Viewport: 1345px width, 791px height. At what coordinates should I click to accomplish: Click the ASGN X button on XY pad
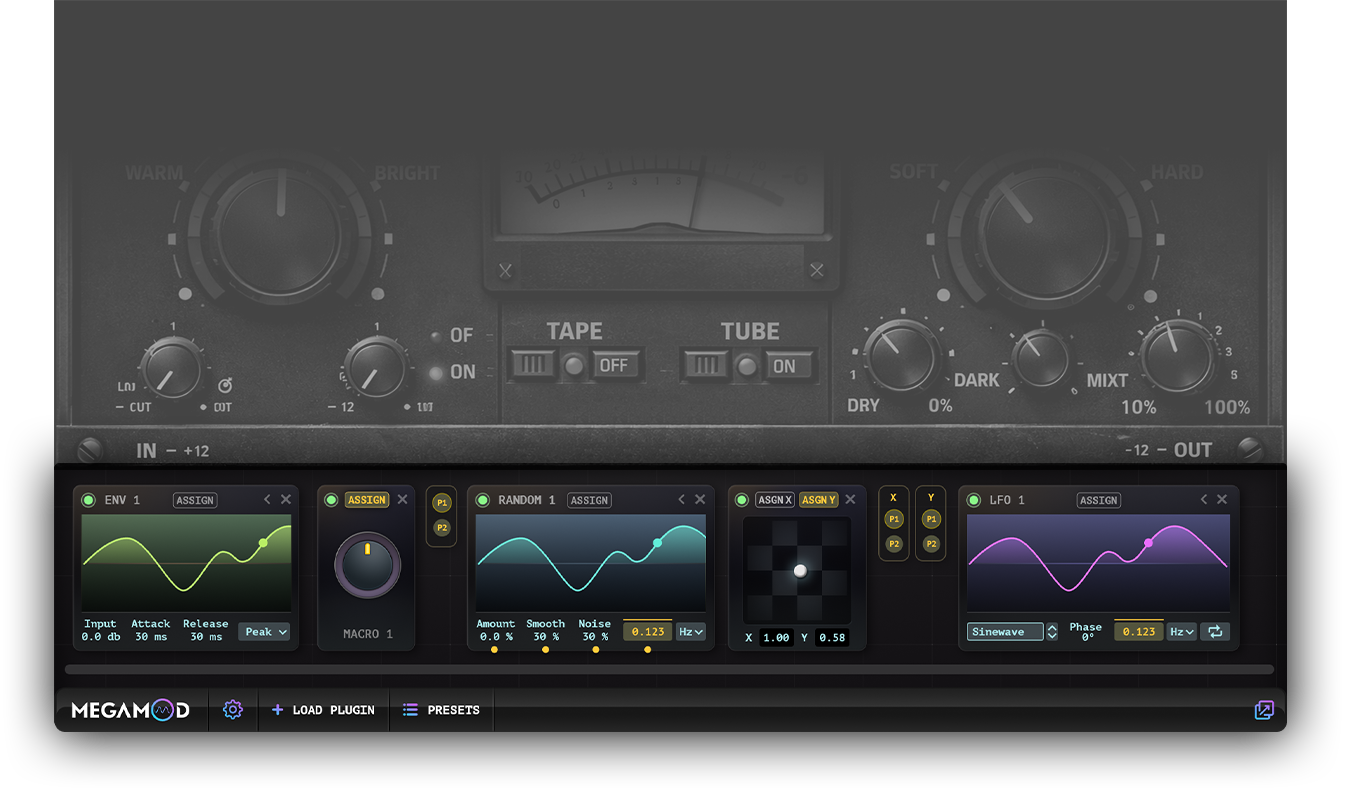(775, 500)
